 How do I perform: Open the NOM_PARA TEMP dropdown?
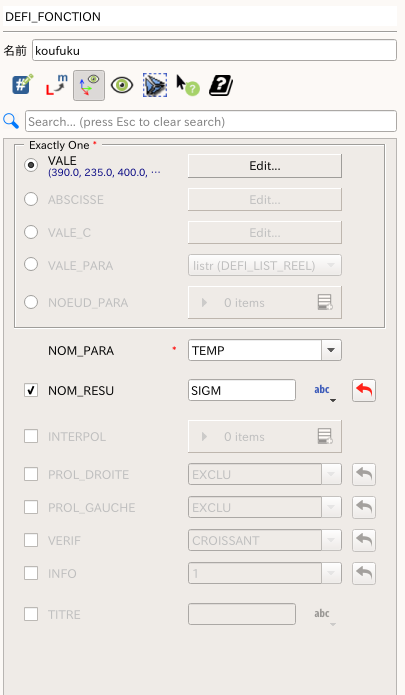click(x=265, y=350)
